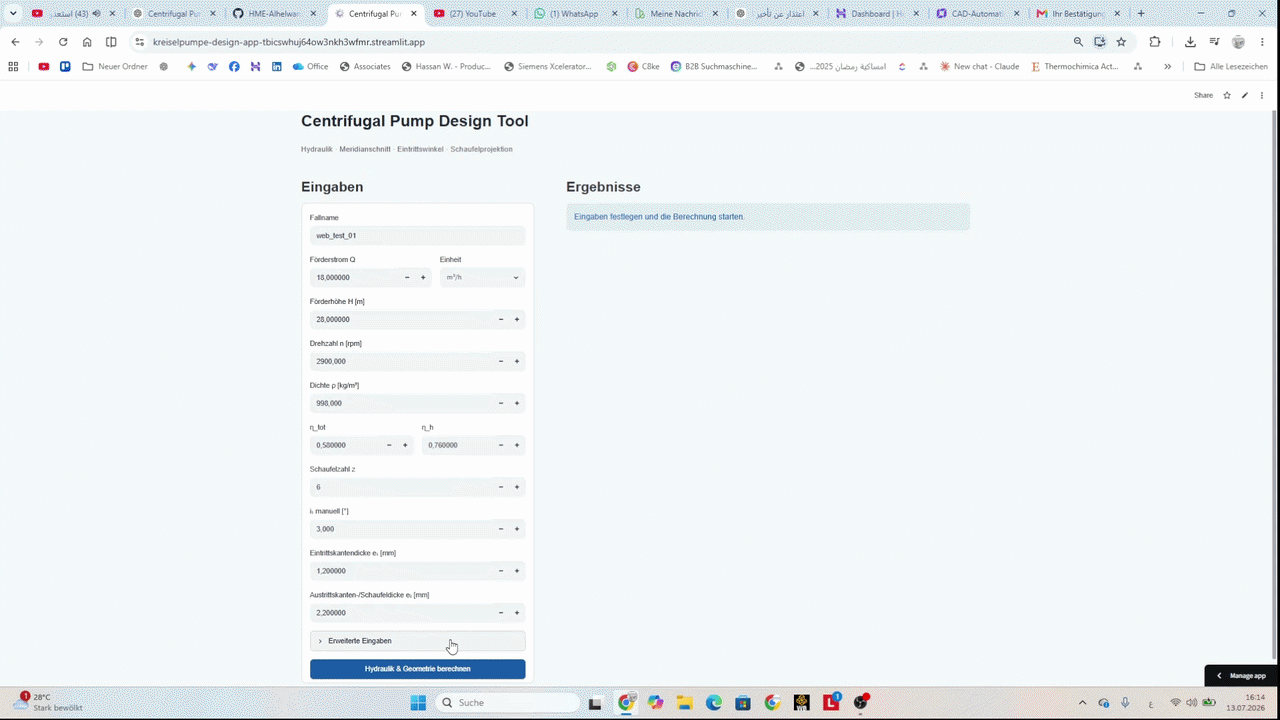The width and height of the screenshot is (1280, 720).
Task: Click the Streamlit favorite star icon
Action: point(1227,95)
